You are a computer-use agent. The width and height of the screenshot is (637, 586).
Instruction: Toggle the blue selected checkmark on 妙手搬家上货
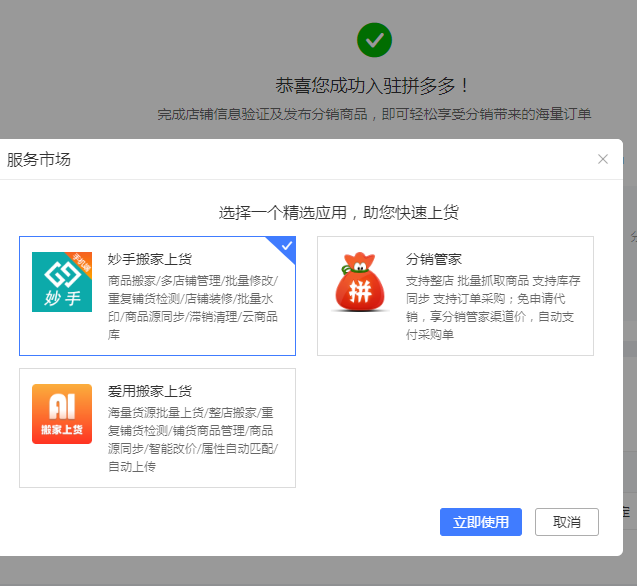(286, 245)
